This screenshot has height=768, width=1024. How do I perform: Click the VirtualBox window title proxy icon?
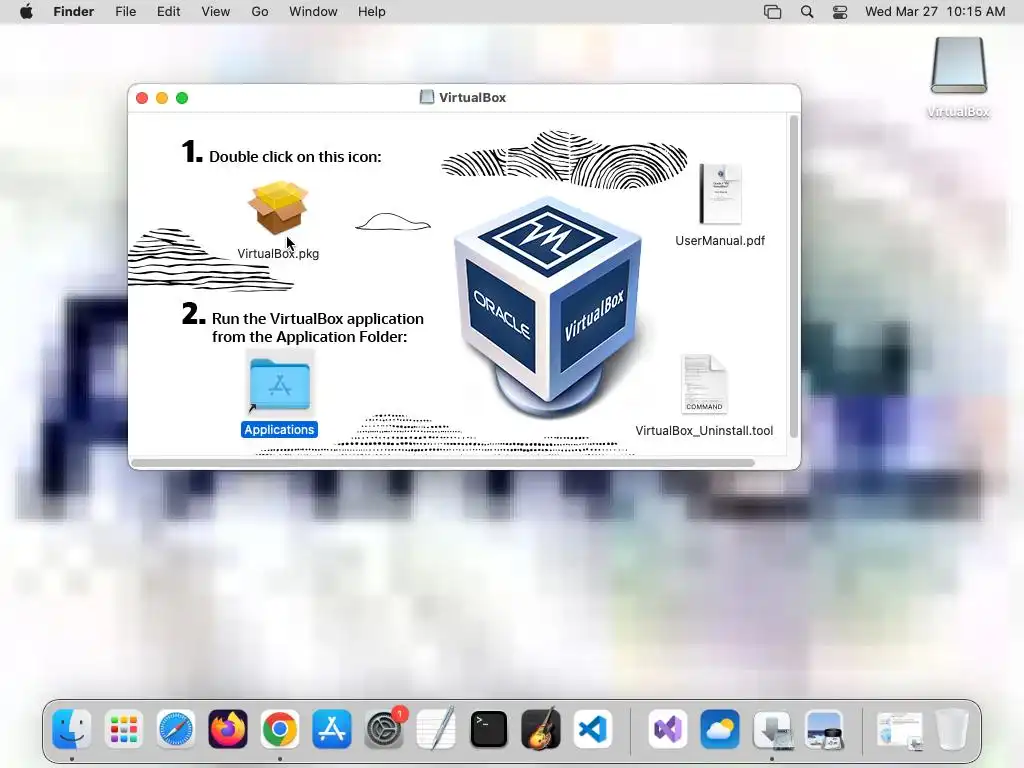[x=426, y=97]
